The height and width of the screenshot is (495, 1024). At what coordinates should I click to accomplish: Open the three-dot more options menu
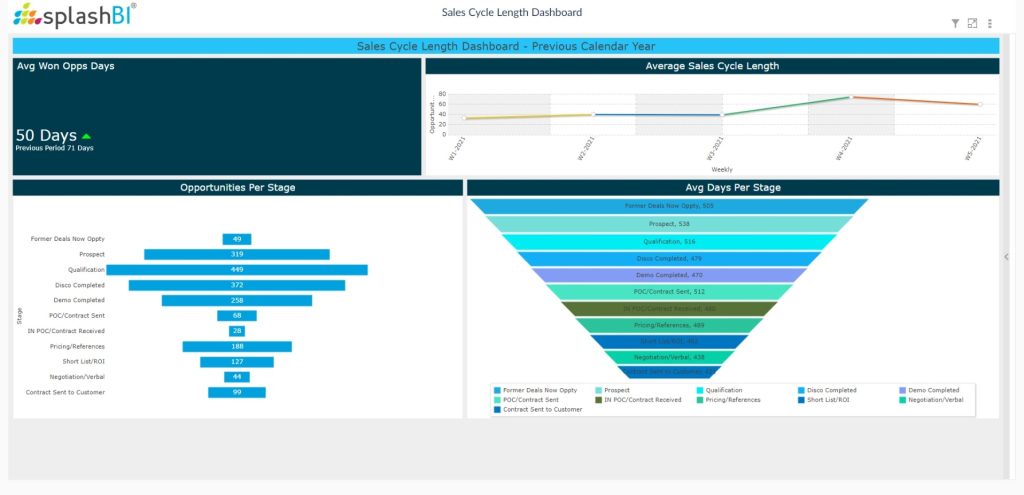click(x=990, y=24)
